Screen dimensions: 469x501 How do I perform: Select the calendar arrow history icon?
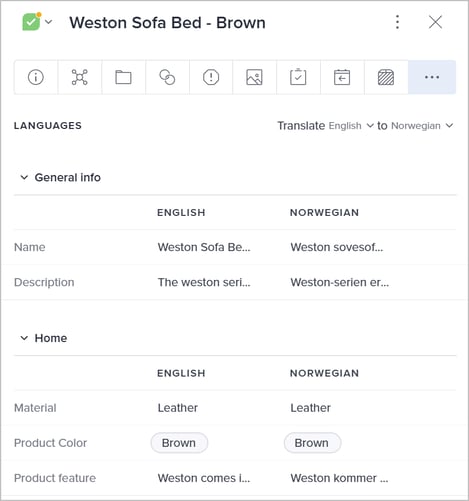pyautogui.click(x=342, y=77)
